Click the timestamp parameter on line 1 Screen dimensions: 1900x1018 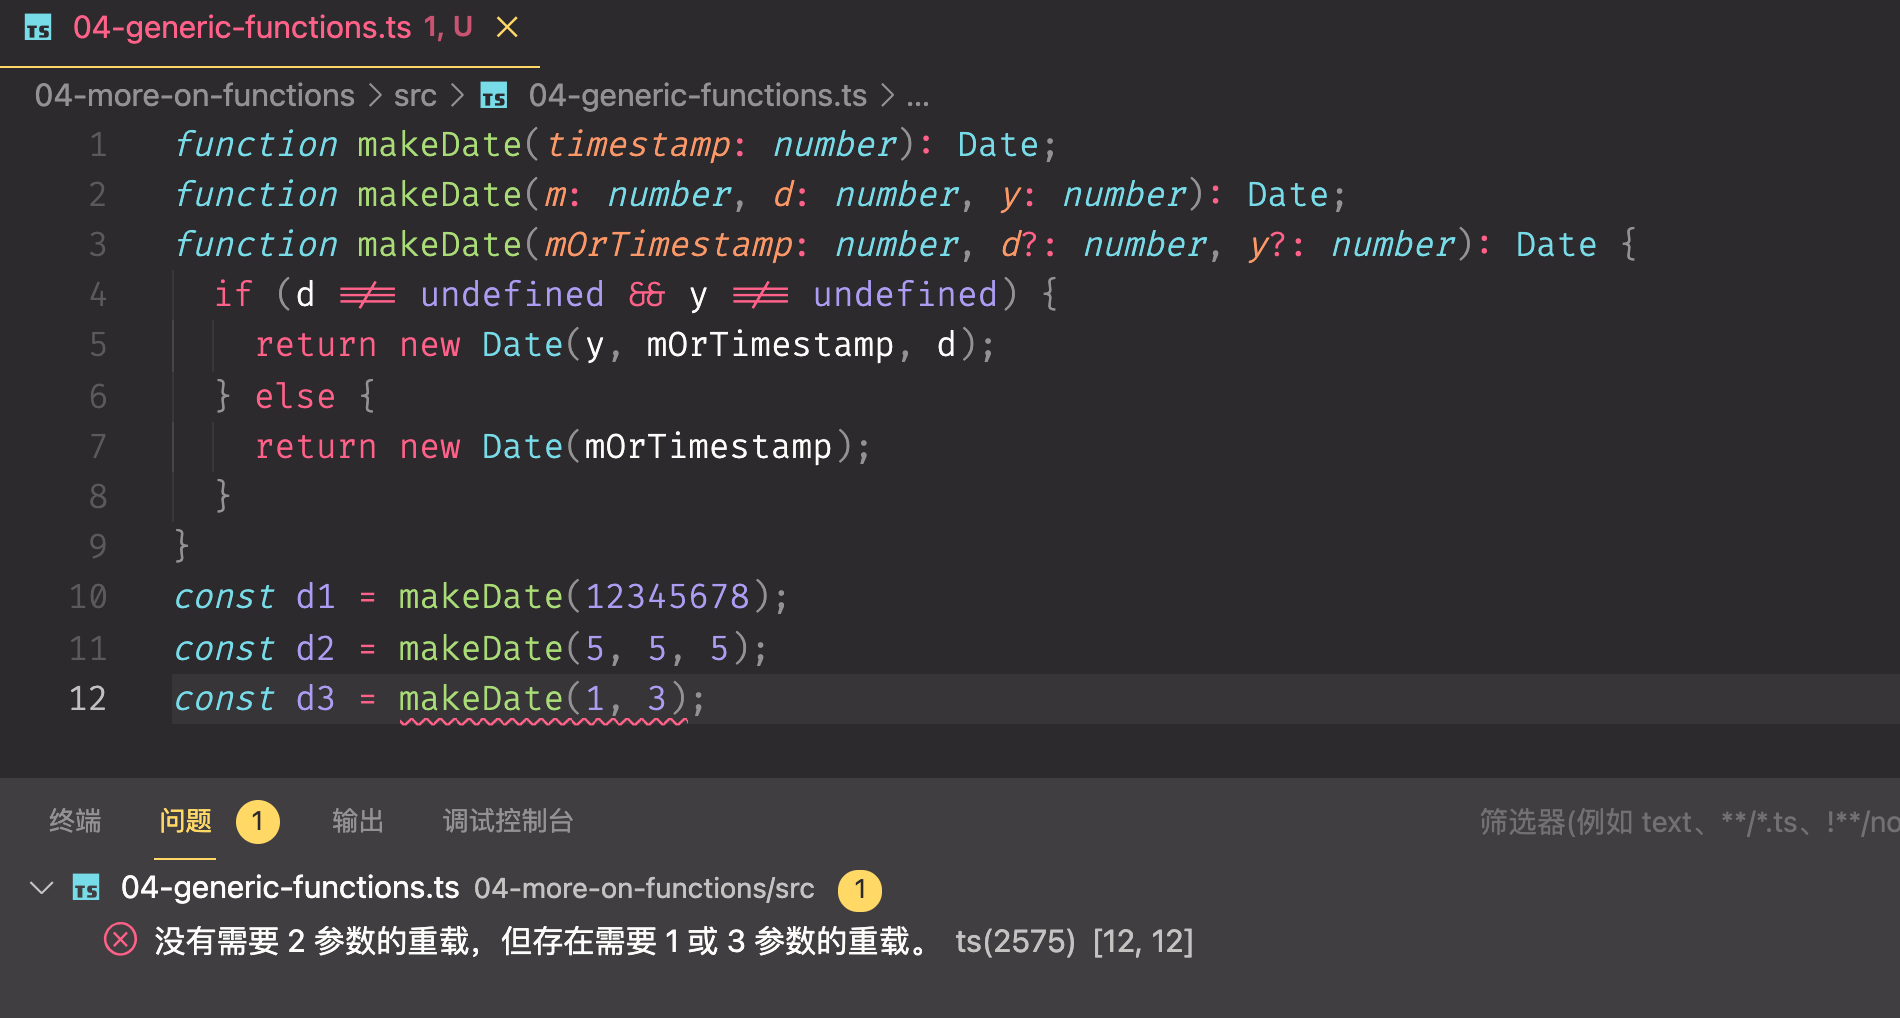coord(638,145)
